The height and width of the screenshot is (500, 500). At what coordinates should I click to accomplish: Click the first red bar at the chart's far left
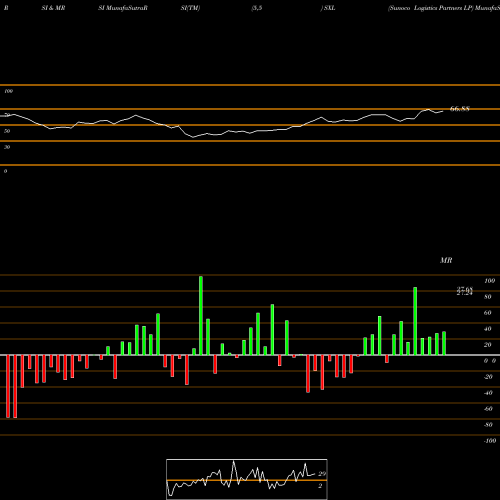point(8,386)
